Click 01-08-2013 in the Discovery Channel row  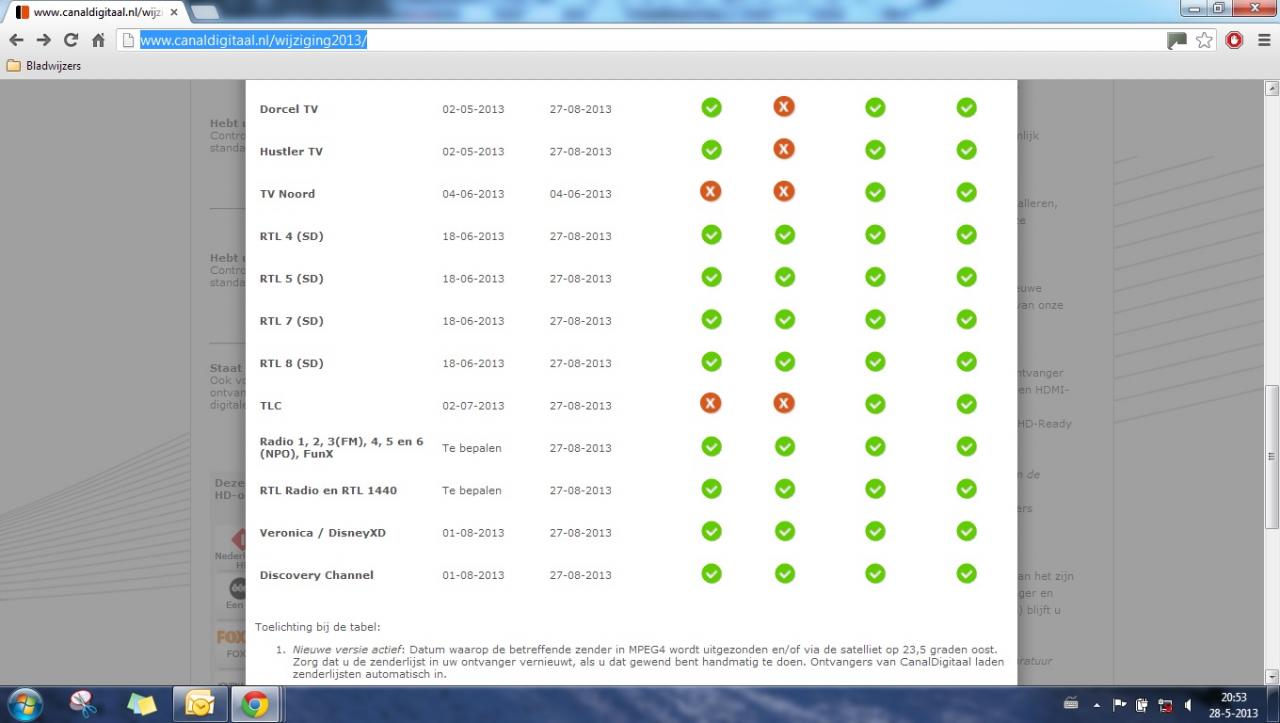[x=473, y=575]
